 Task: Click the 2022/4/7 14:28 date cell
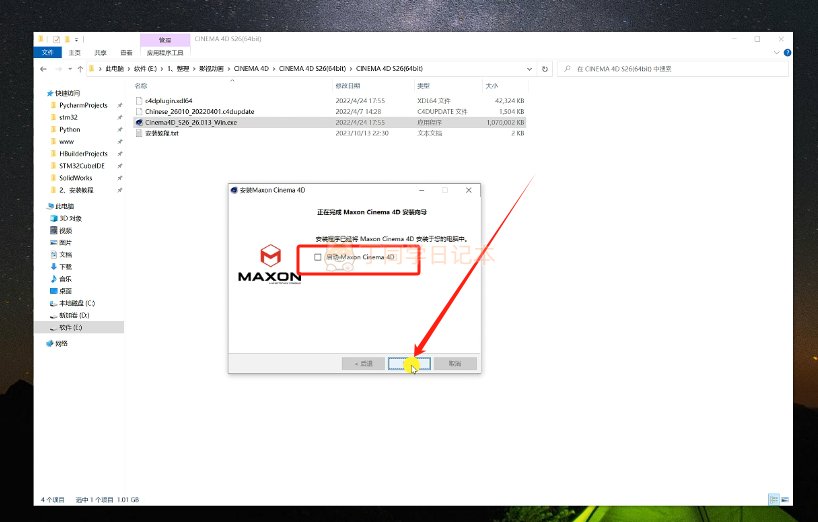358,112
